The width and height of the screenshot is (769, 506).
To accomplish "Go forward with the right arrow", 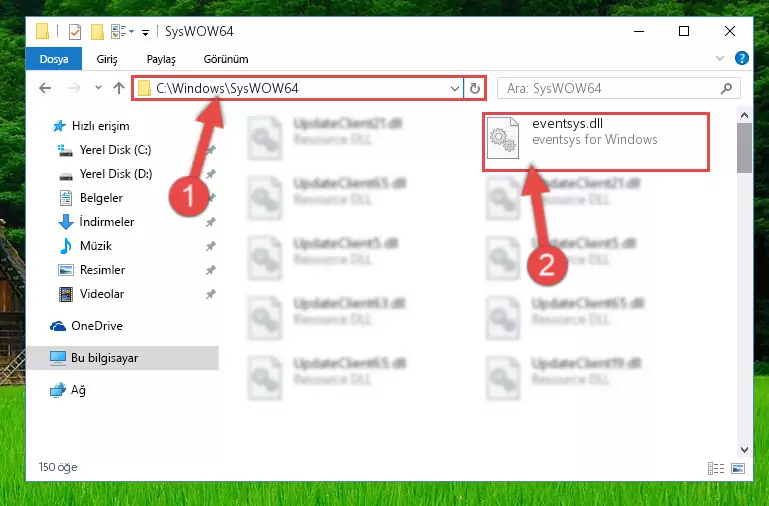I will point(74,88).
